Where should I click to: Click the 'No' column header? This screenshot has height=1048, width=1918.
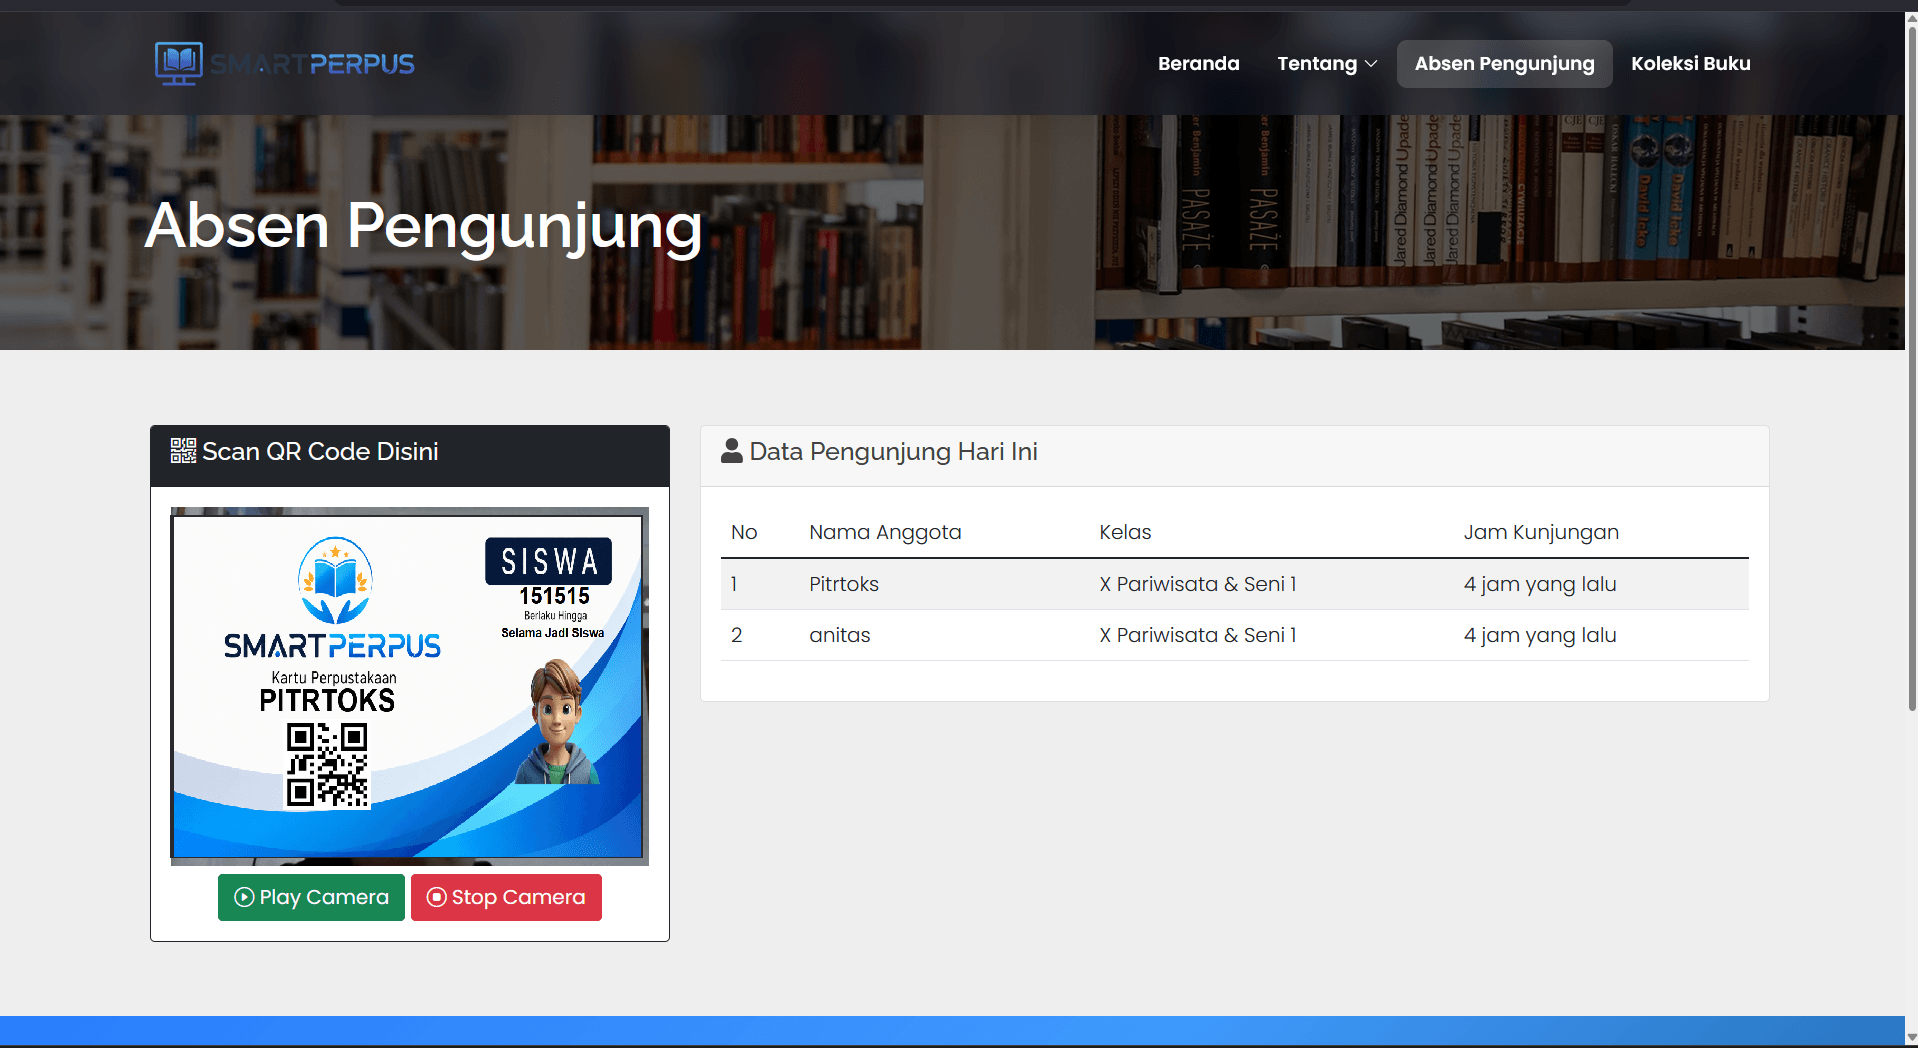coord(744,532)
